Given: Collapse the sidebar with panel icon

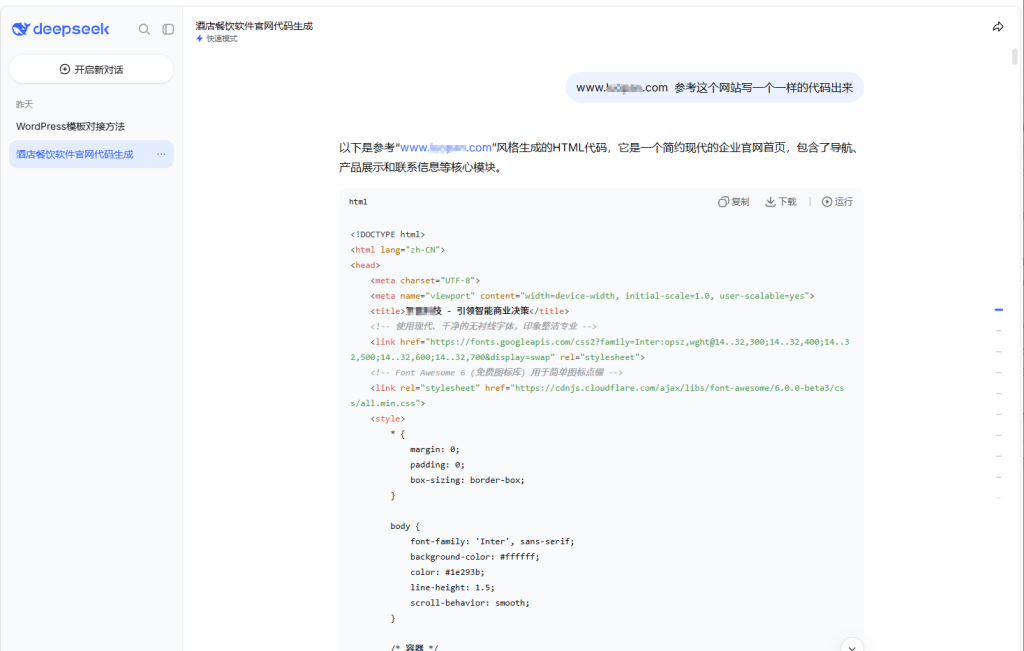Looking at the screenshot, I should (168, 29).
